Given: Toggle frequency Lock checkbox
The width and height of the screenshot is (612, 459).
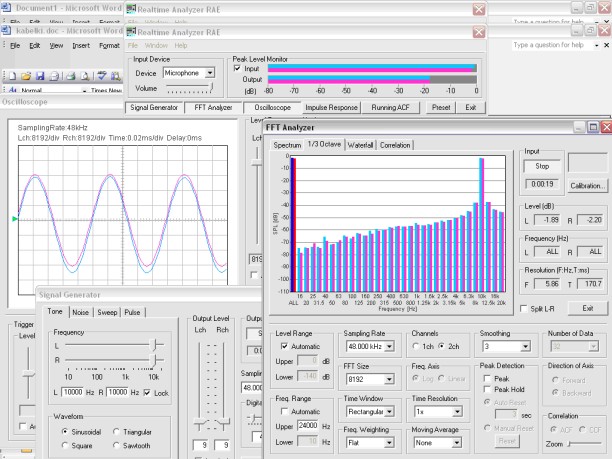Looking at the screenshot, I should 147,393.
